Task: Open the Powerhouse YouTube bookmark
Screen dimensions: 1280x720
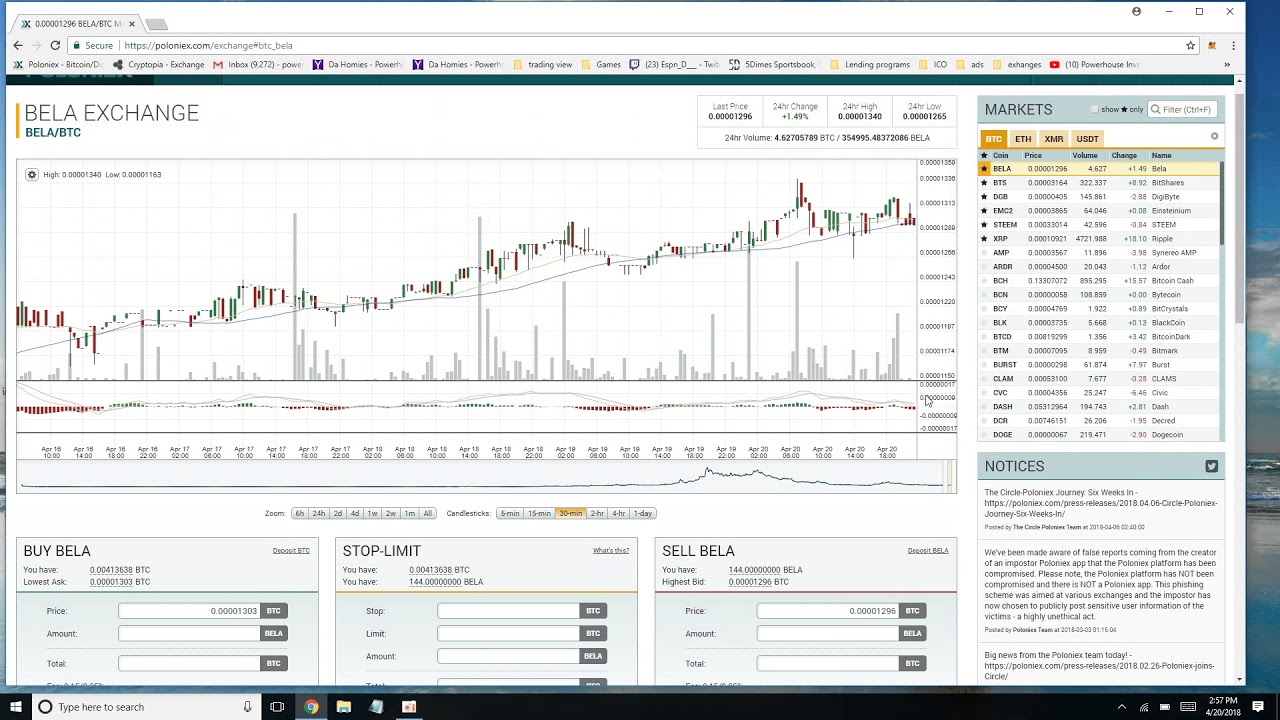Action: pos(1095,64)
